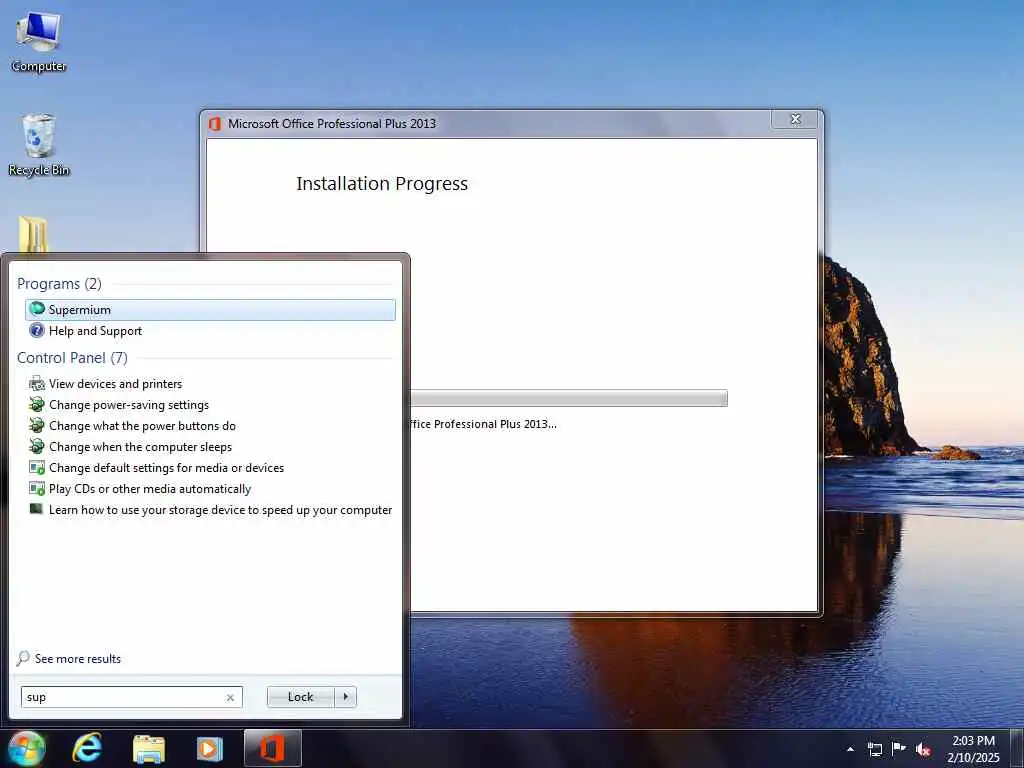The image size is (1024, 768).
Task: Open Change when the computer sleeps
Action: click(140, 447)
